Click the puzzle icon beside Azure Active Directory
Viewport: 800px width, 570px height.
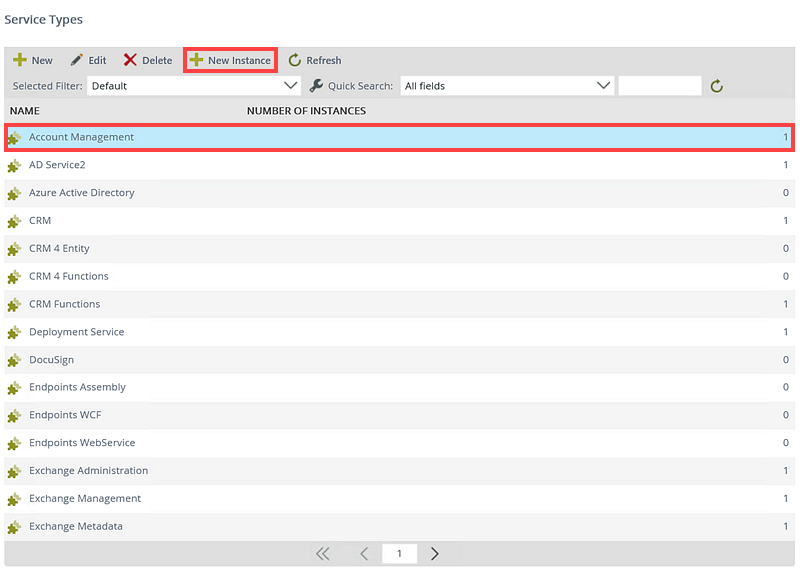click(x=14, y=194)
